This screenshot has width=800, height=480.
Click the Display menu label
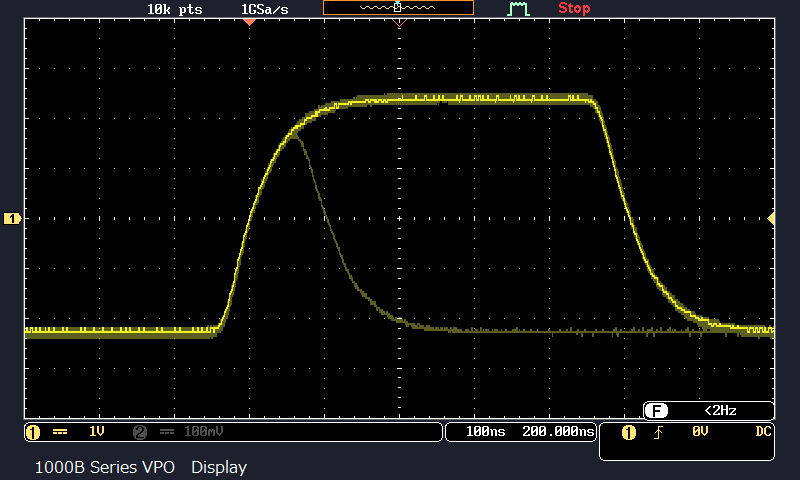(x=219, y=467)
